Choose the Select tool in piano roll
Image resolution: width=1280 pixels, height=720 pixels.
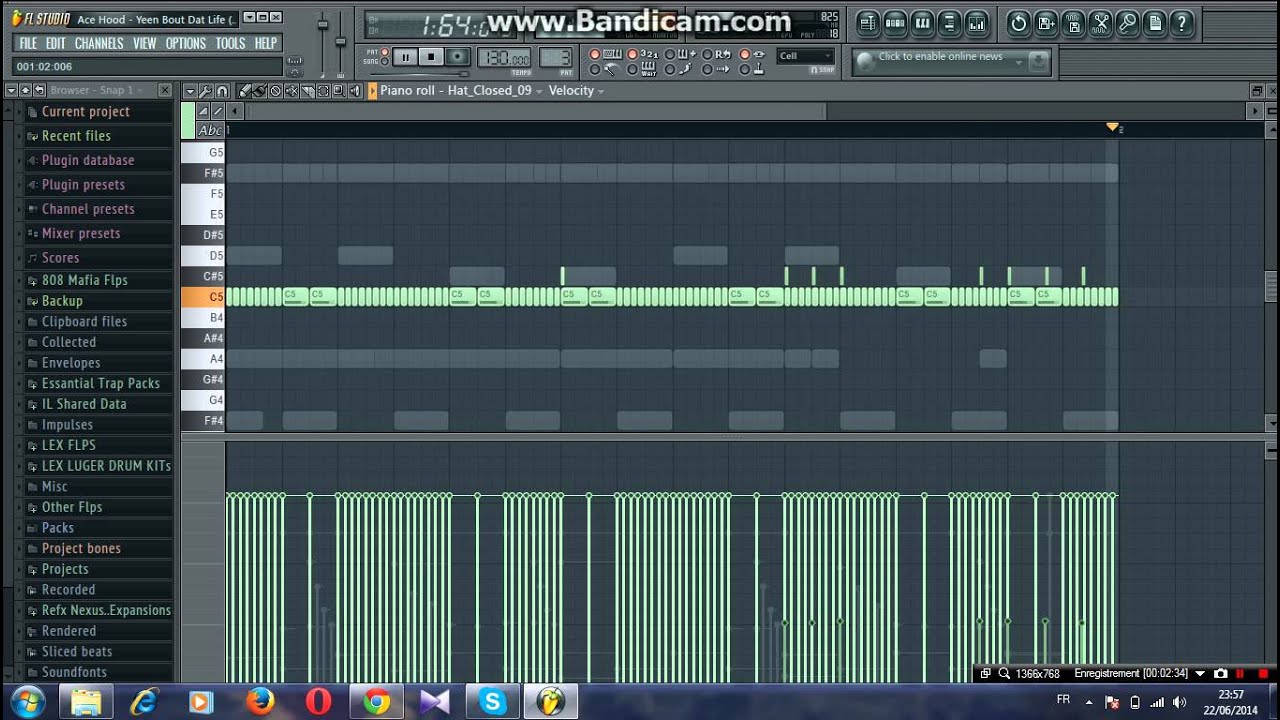pyautogui.click(x=323, y=90)
